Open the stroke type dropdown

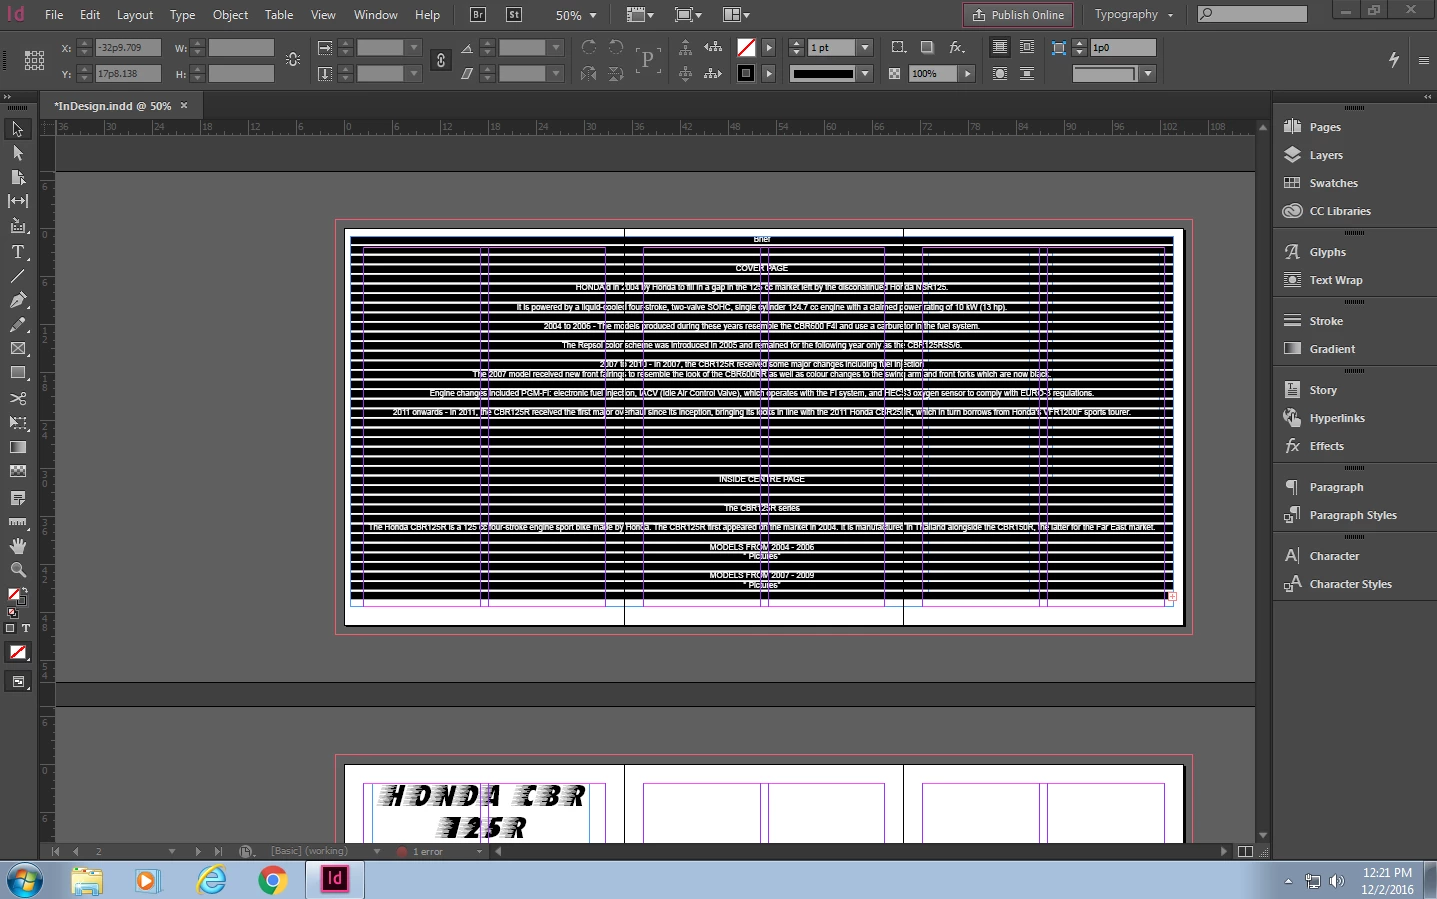865,74
